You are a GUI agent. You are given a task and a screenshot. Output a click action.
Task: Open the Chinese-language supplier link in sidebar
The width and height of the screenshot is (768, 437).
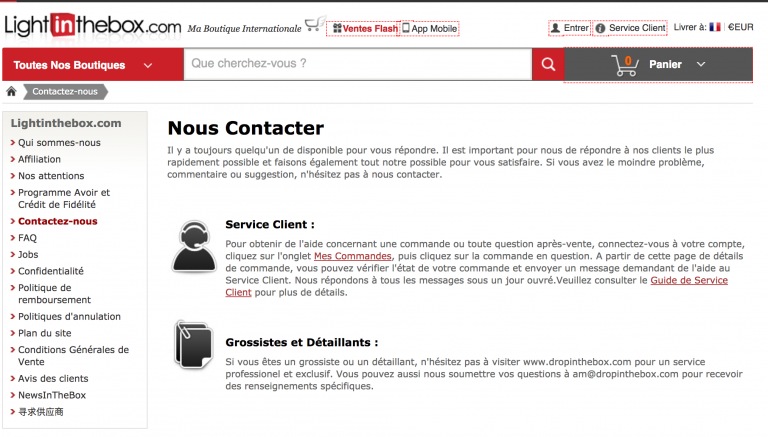point(41,412)
